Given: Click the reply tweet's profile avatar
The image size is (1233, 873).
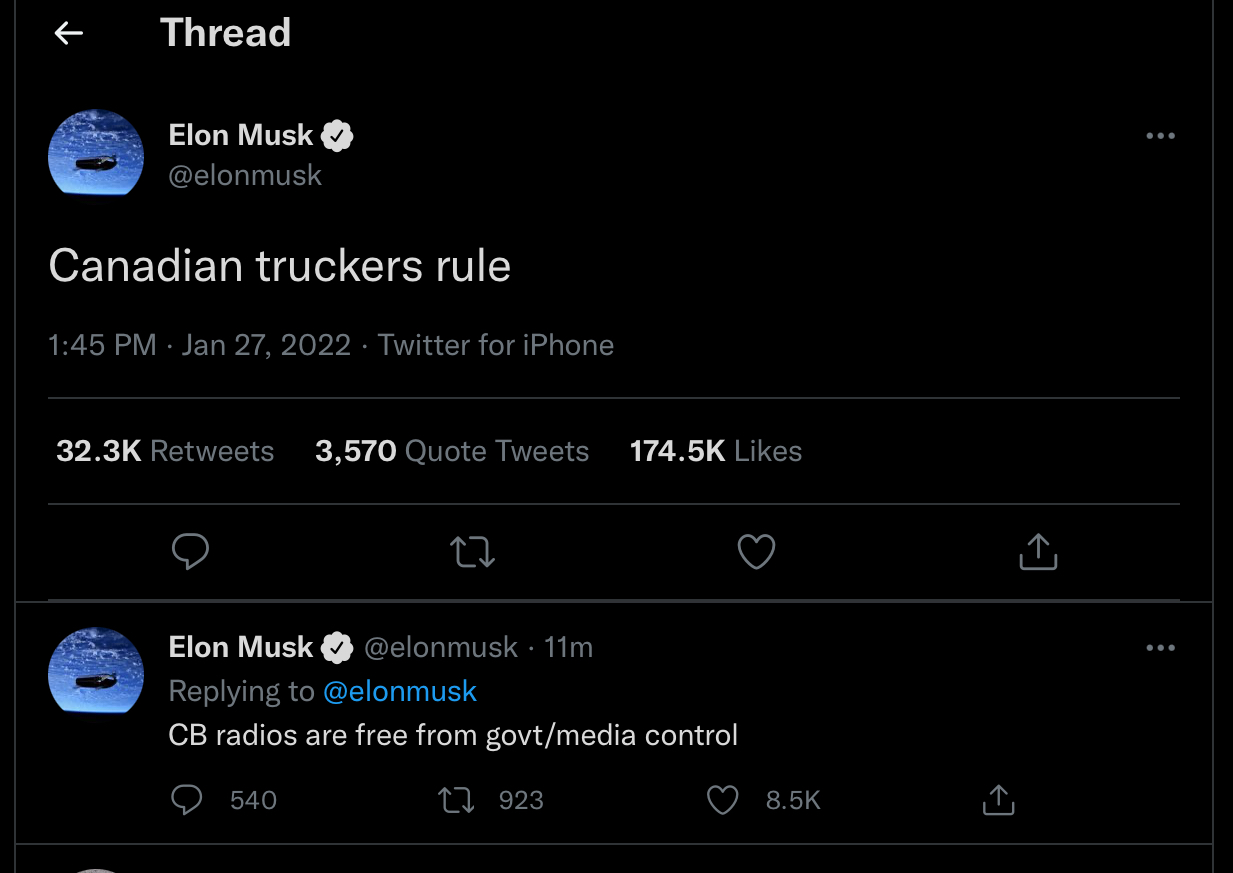Looking at the screenshot, I should (x=96, y=669).
